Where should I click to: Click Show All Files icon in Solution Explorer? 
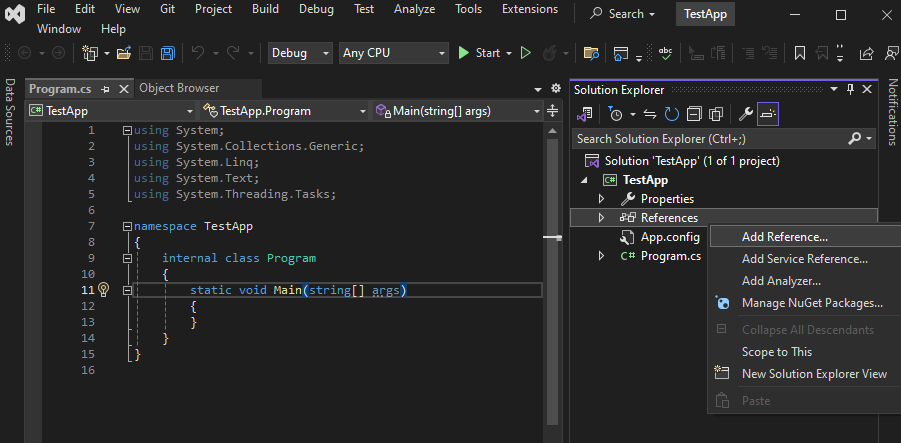716,114
